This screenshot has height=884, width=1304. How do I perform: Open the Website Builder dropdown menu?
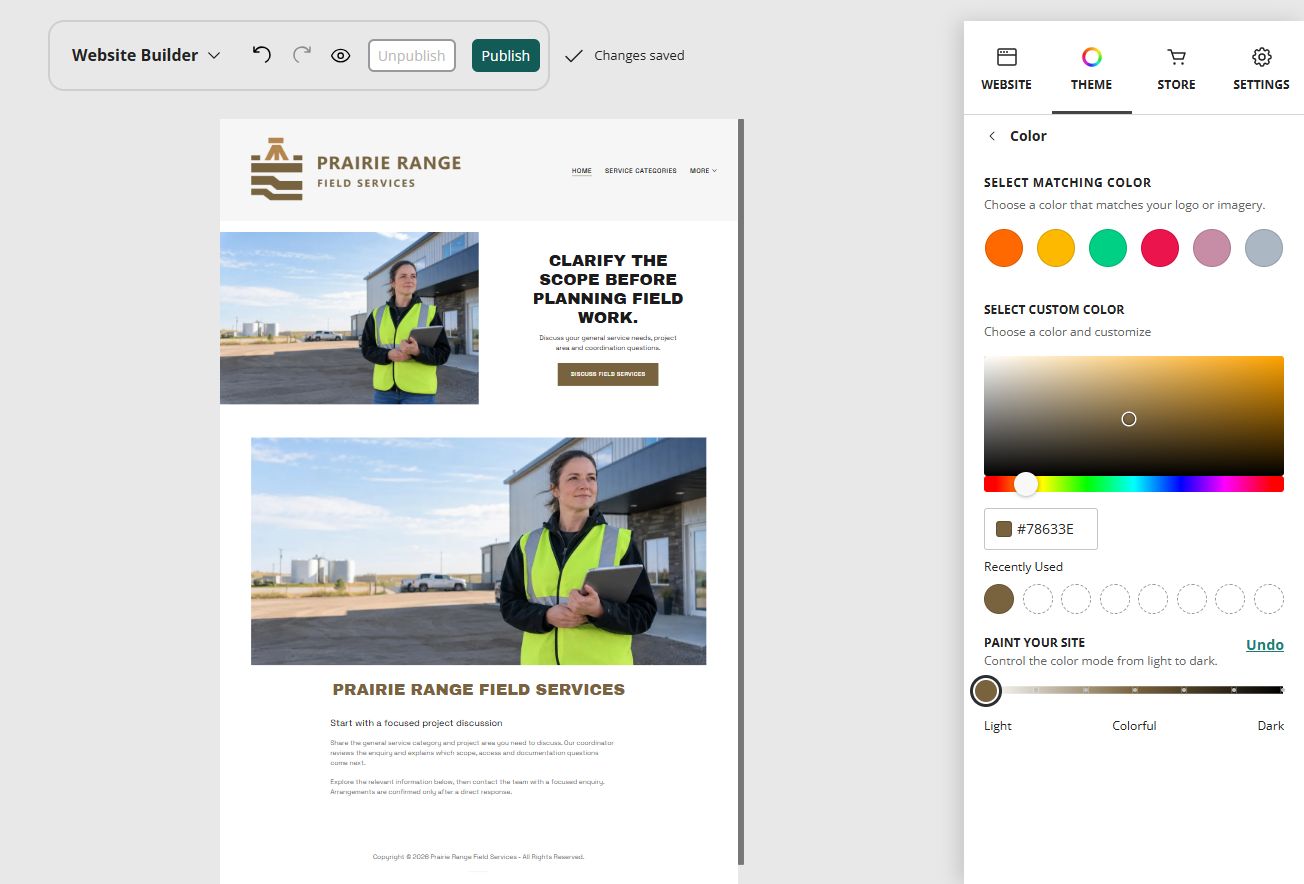click(x=146, y=55)
